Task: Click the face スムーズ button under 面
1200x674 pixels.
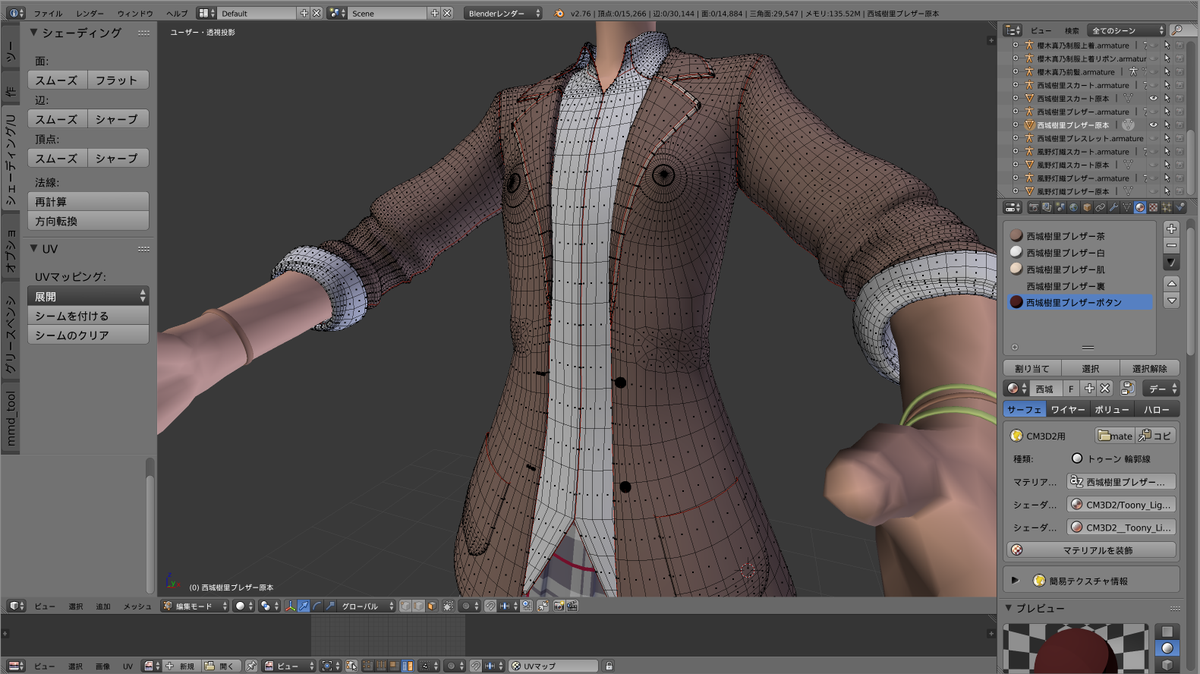Action: (57, 80)
